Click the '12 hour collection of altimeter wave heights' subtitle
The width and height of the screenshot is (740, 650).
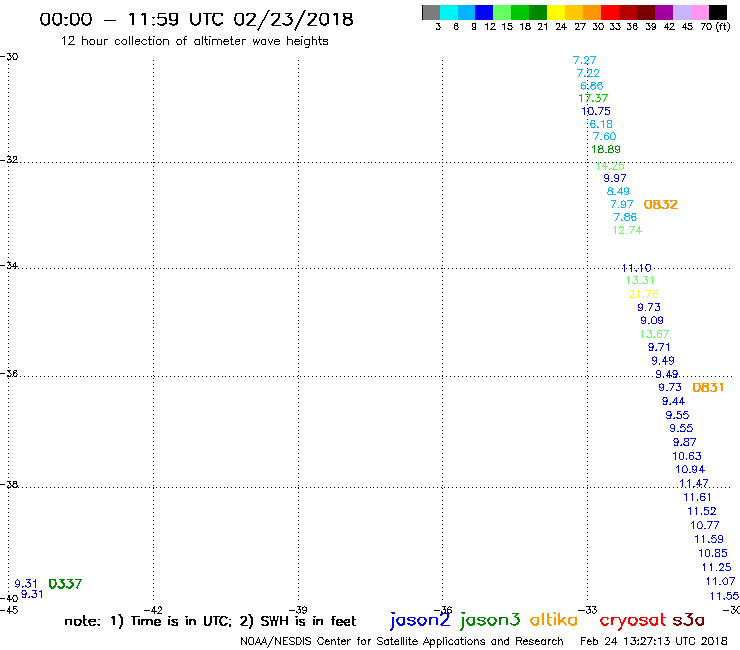[x=194, y=41]
